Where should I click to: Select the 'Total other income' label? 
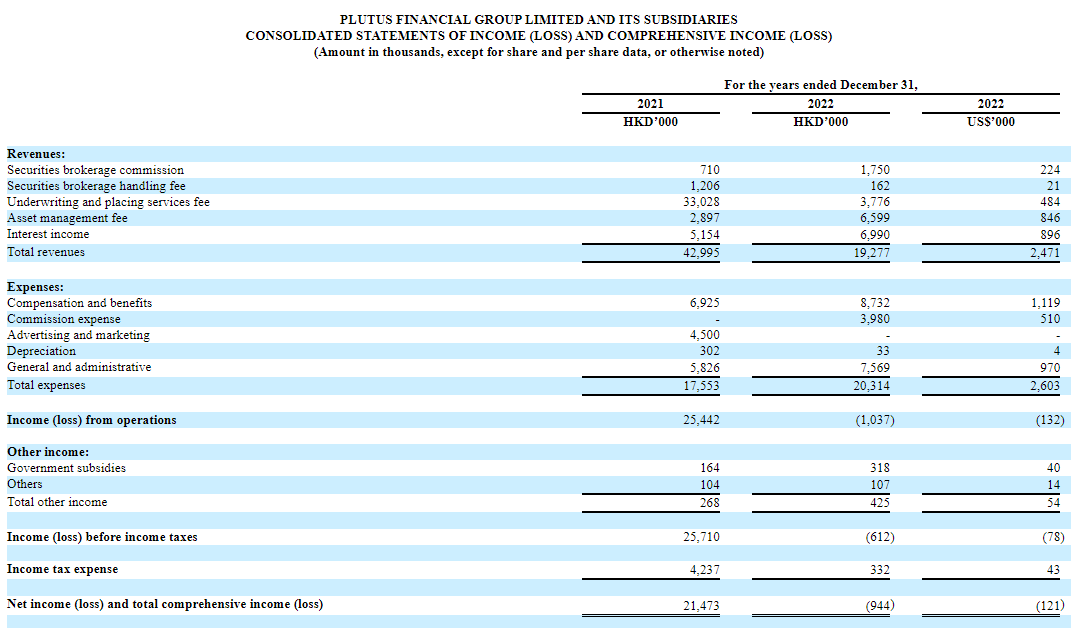(57, 502)
